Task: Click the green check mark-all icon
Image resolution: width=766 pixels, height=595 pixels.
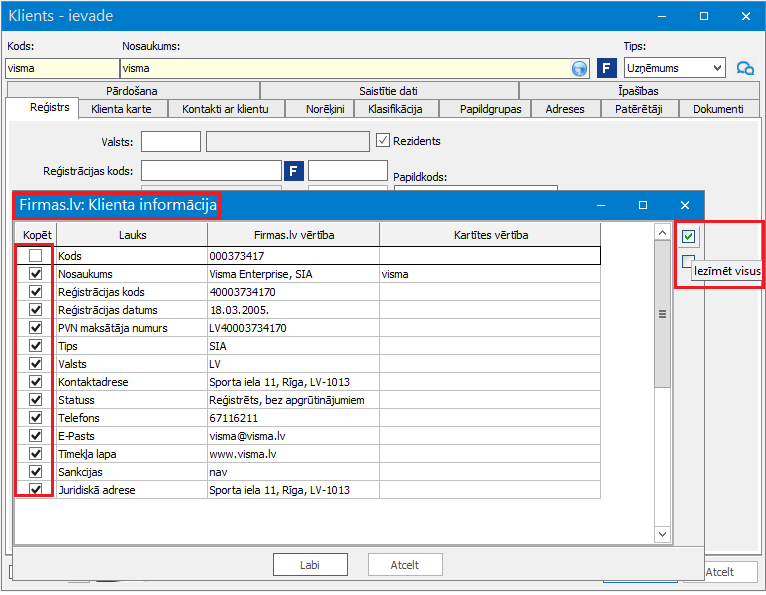Action: [688, 236]
